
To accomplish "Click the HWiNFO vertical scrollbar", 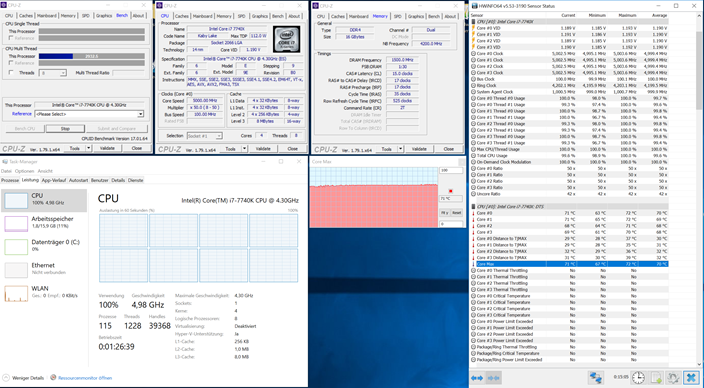I will click(x=699, y=193).
